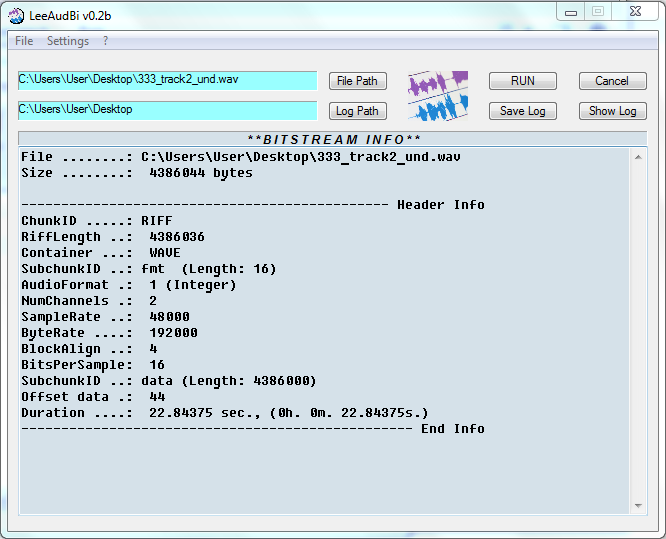This screenshot has width=666, height=539.
Task: Close the LeeAudBi window
Action: tap(635, 11)
